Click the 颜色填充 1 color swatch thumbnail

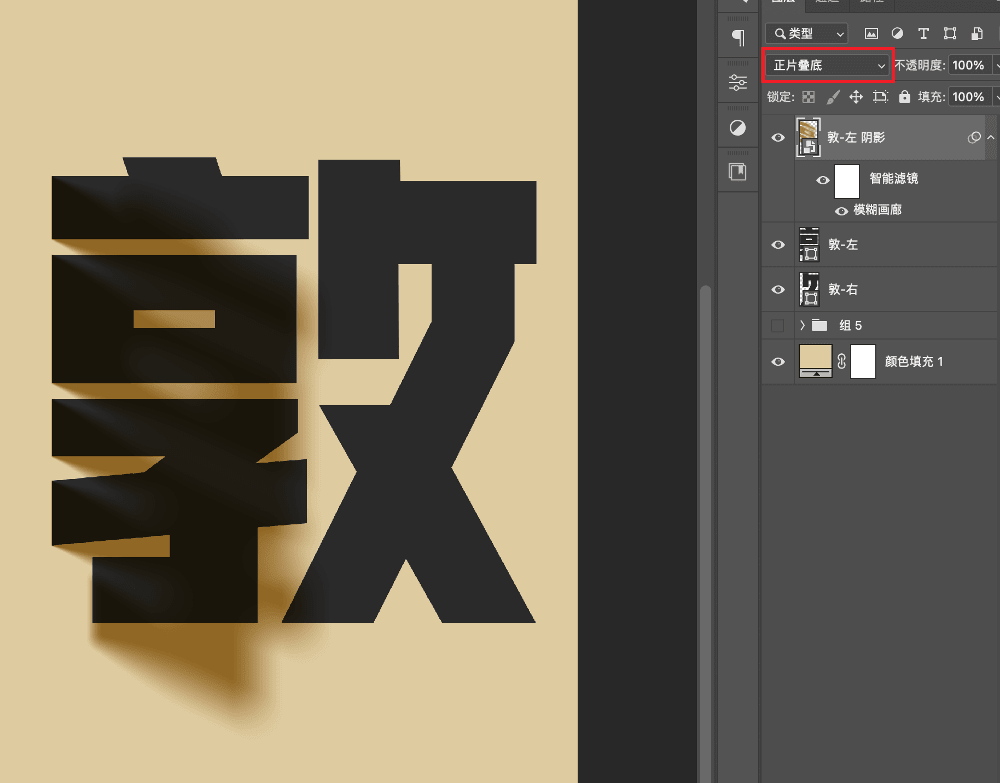click(816, 361)
